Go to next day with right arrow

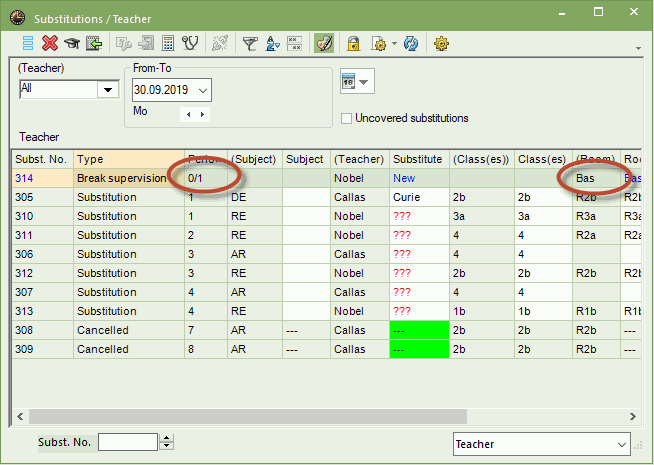tap(203, 115)
